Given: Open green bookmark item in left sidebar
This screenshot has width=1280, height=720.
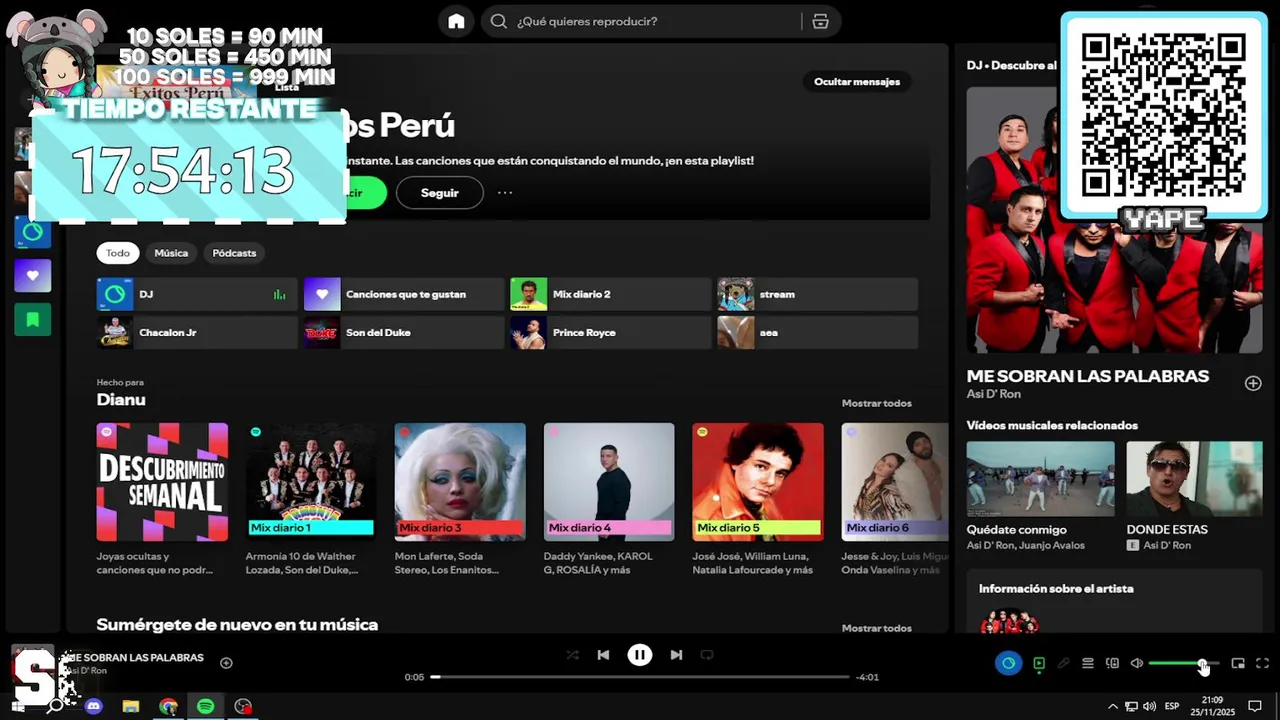Looking at the screenshot, I should point(33,319).
